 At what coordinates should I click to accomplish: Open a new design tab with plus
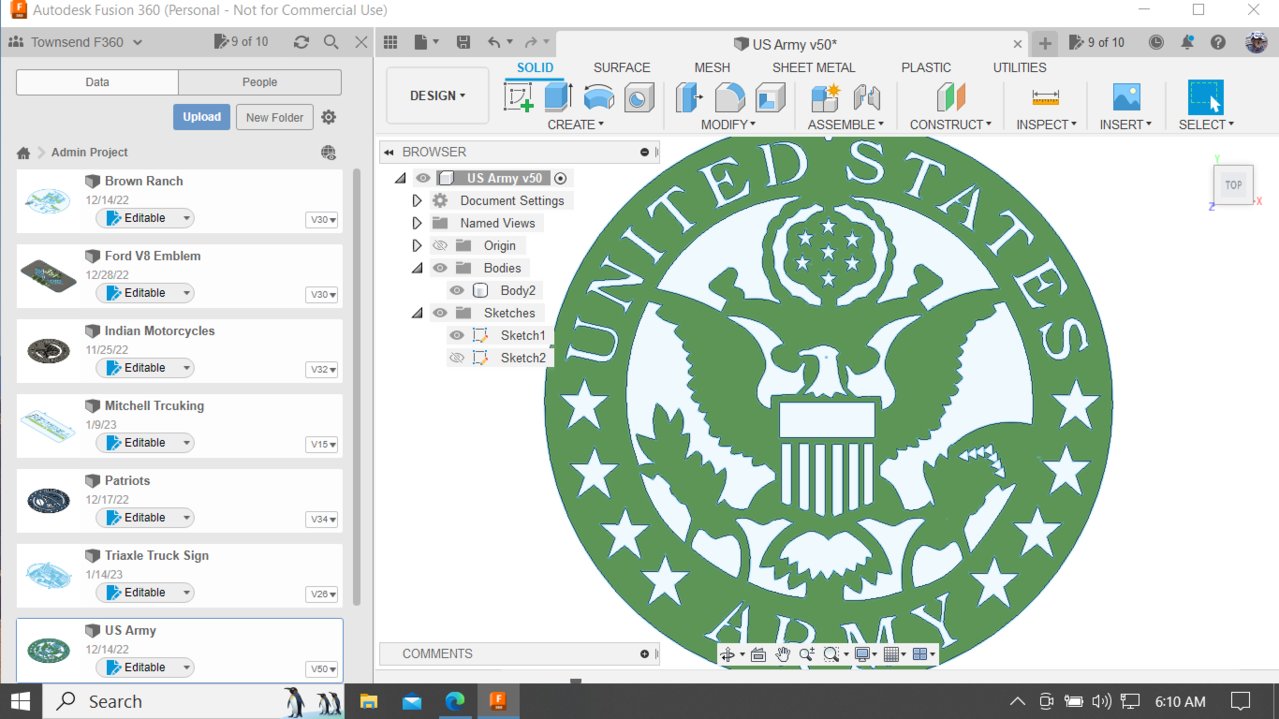(1044, 43)
